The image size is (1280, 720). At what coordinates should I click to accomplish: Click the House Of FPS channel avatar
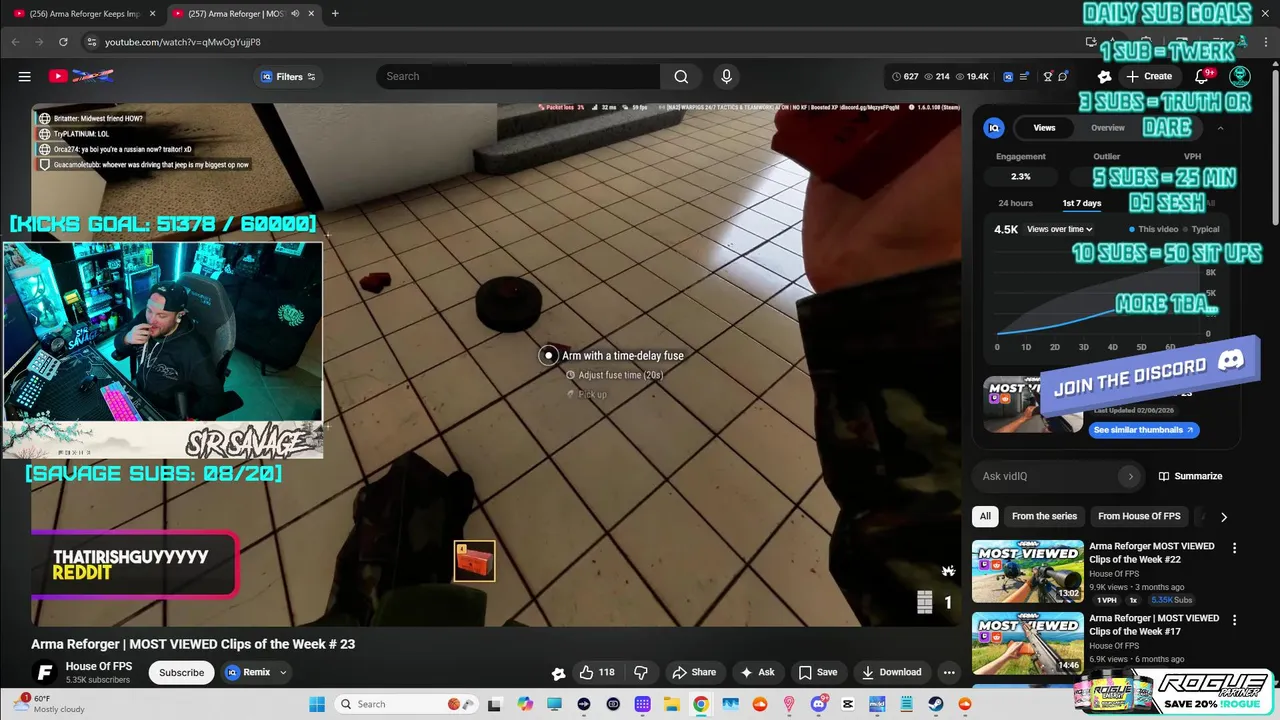coord(43,673)
